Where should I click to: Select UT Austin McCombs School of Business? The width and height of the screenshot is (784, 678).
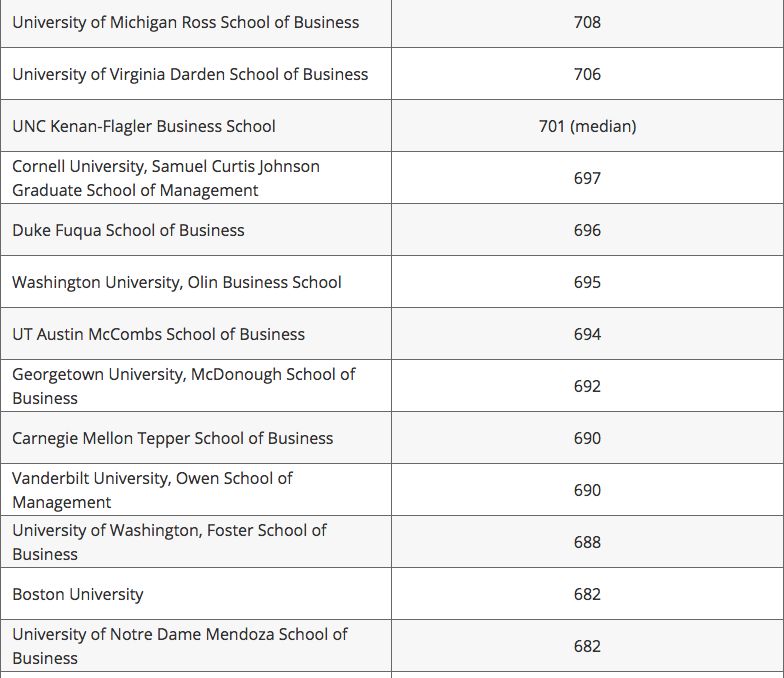158,334
